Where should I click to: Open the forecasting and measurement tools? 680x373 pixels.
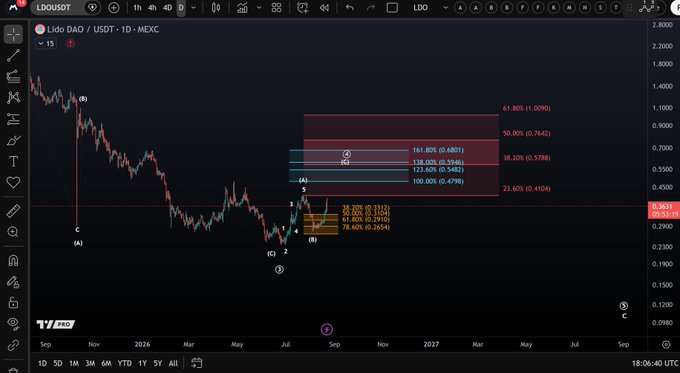13,119
